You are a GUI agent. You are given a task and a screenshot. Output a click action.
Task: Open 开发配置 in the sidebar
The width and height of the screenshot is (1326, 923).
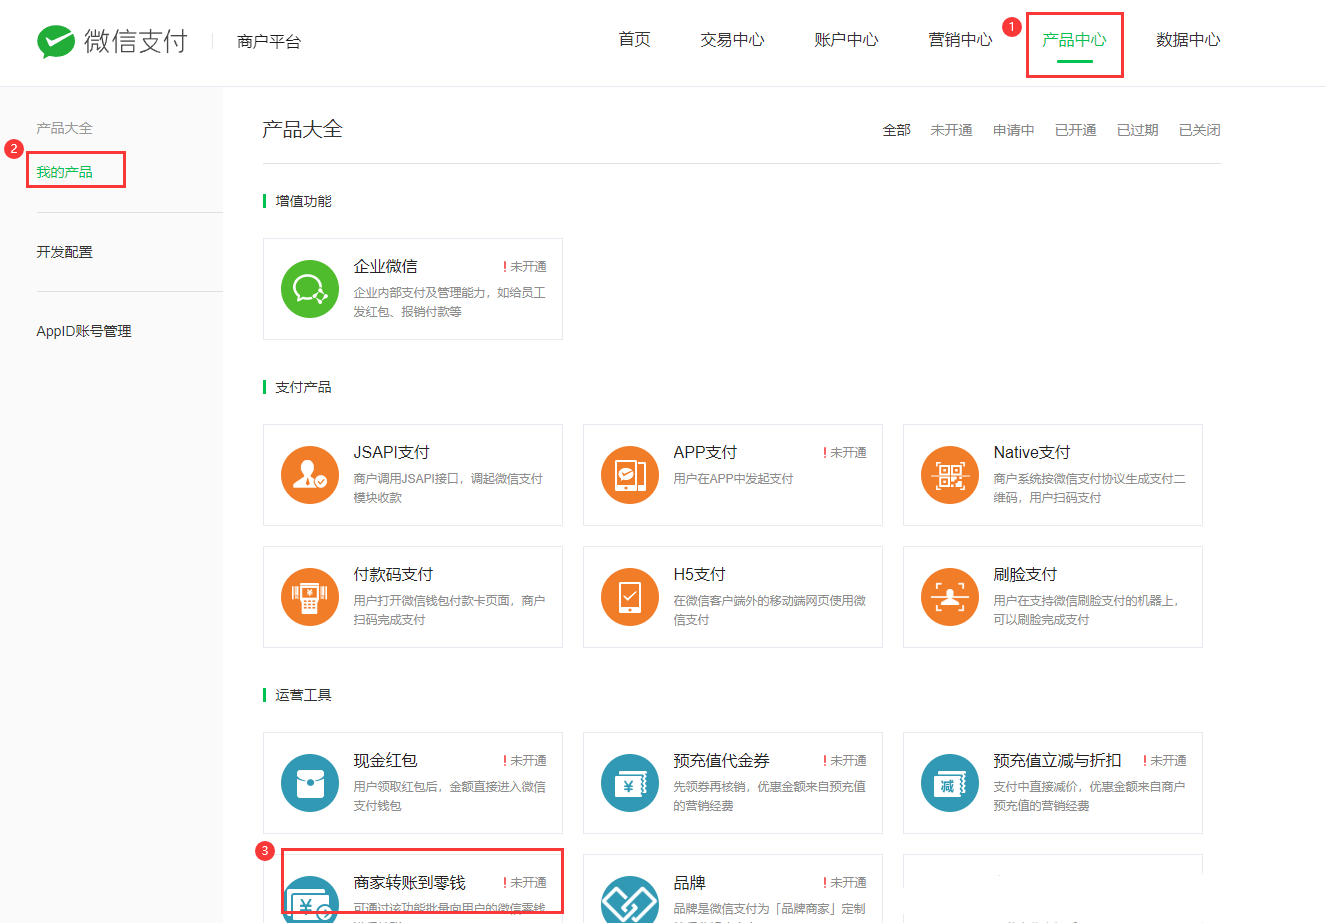click(x=65, y=252)
